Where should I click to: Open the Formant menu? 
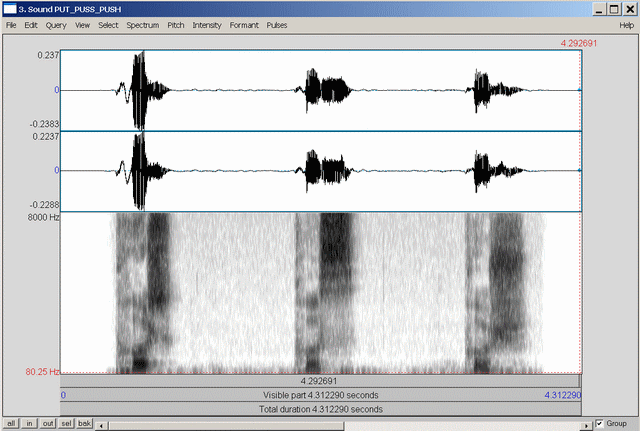pyautogui.click(x=244, y=24)
